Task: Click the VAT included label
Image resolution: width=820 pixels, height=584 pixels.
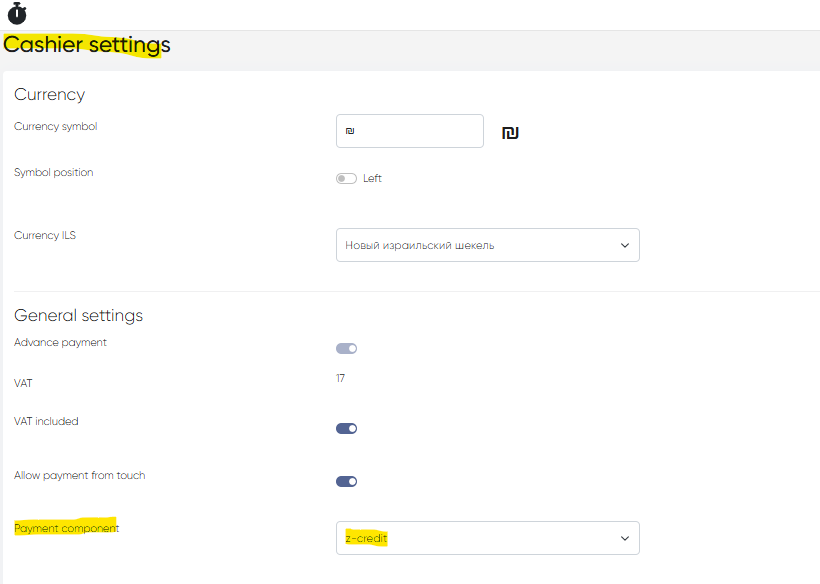Action: (46, 422)
